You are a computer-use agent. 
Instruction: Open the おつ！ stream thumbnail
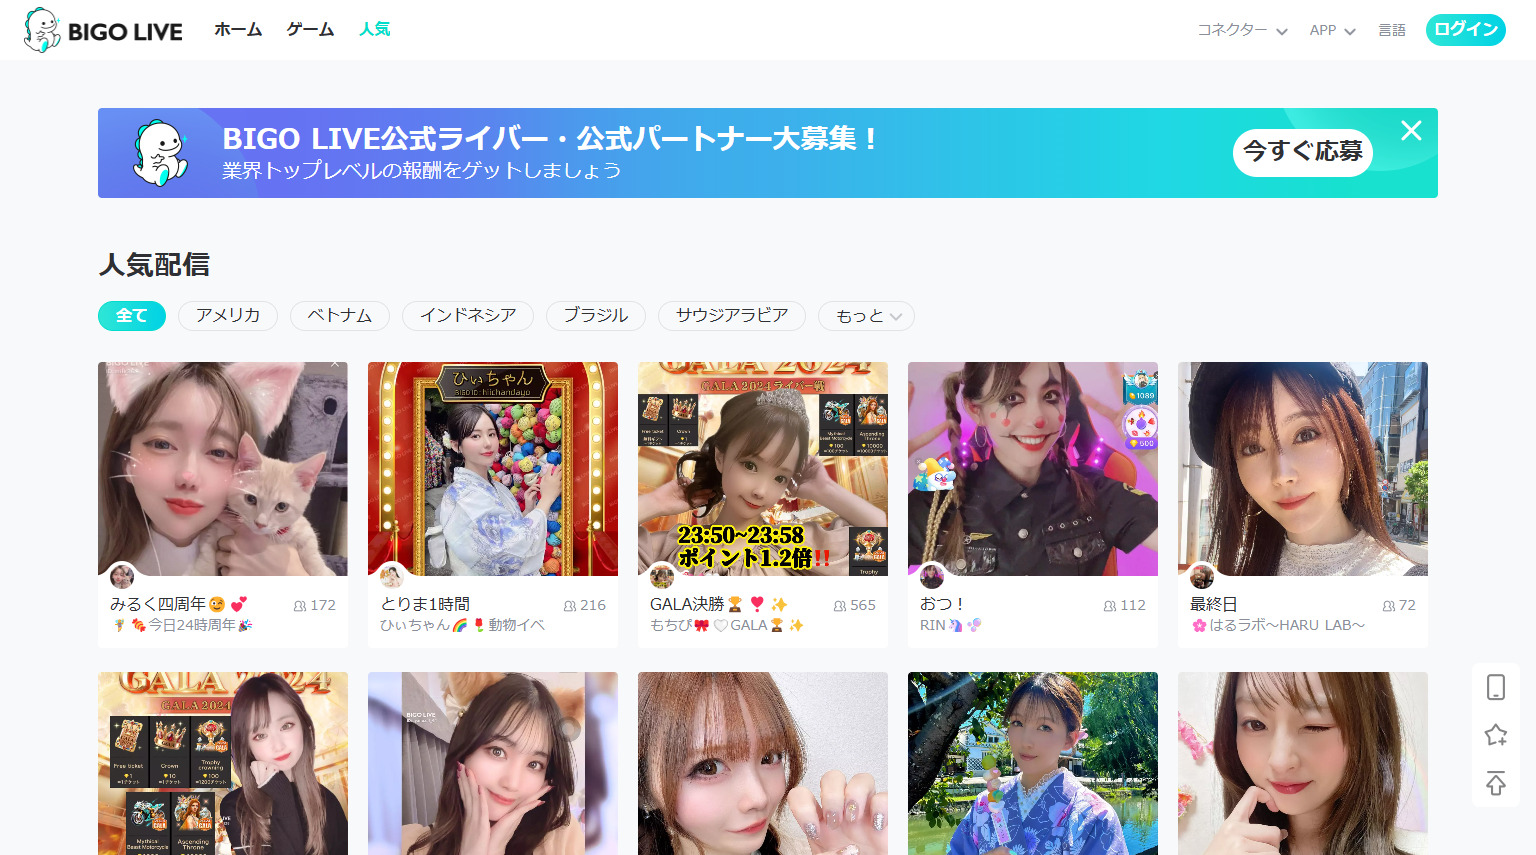tap(1033, 469)
